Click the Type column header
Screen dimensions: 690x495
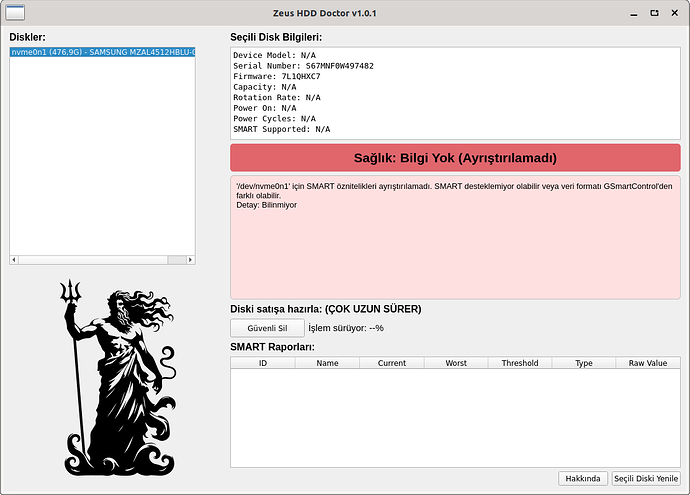pyautogui.click(x=584, y=363)
